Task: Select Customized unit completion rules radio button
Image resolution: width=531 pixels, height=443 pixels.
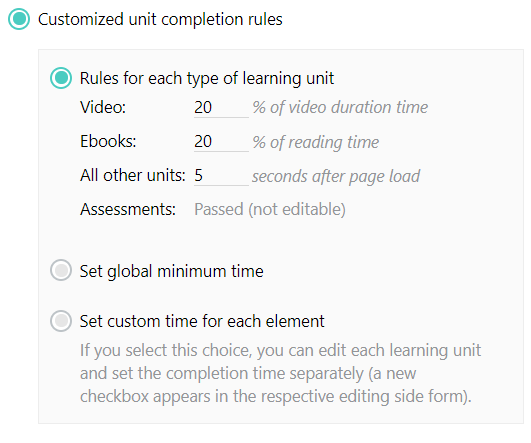Action: coord(19,19)
